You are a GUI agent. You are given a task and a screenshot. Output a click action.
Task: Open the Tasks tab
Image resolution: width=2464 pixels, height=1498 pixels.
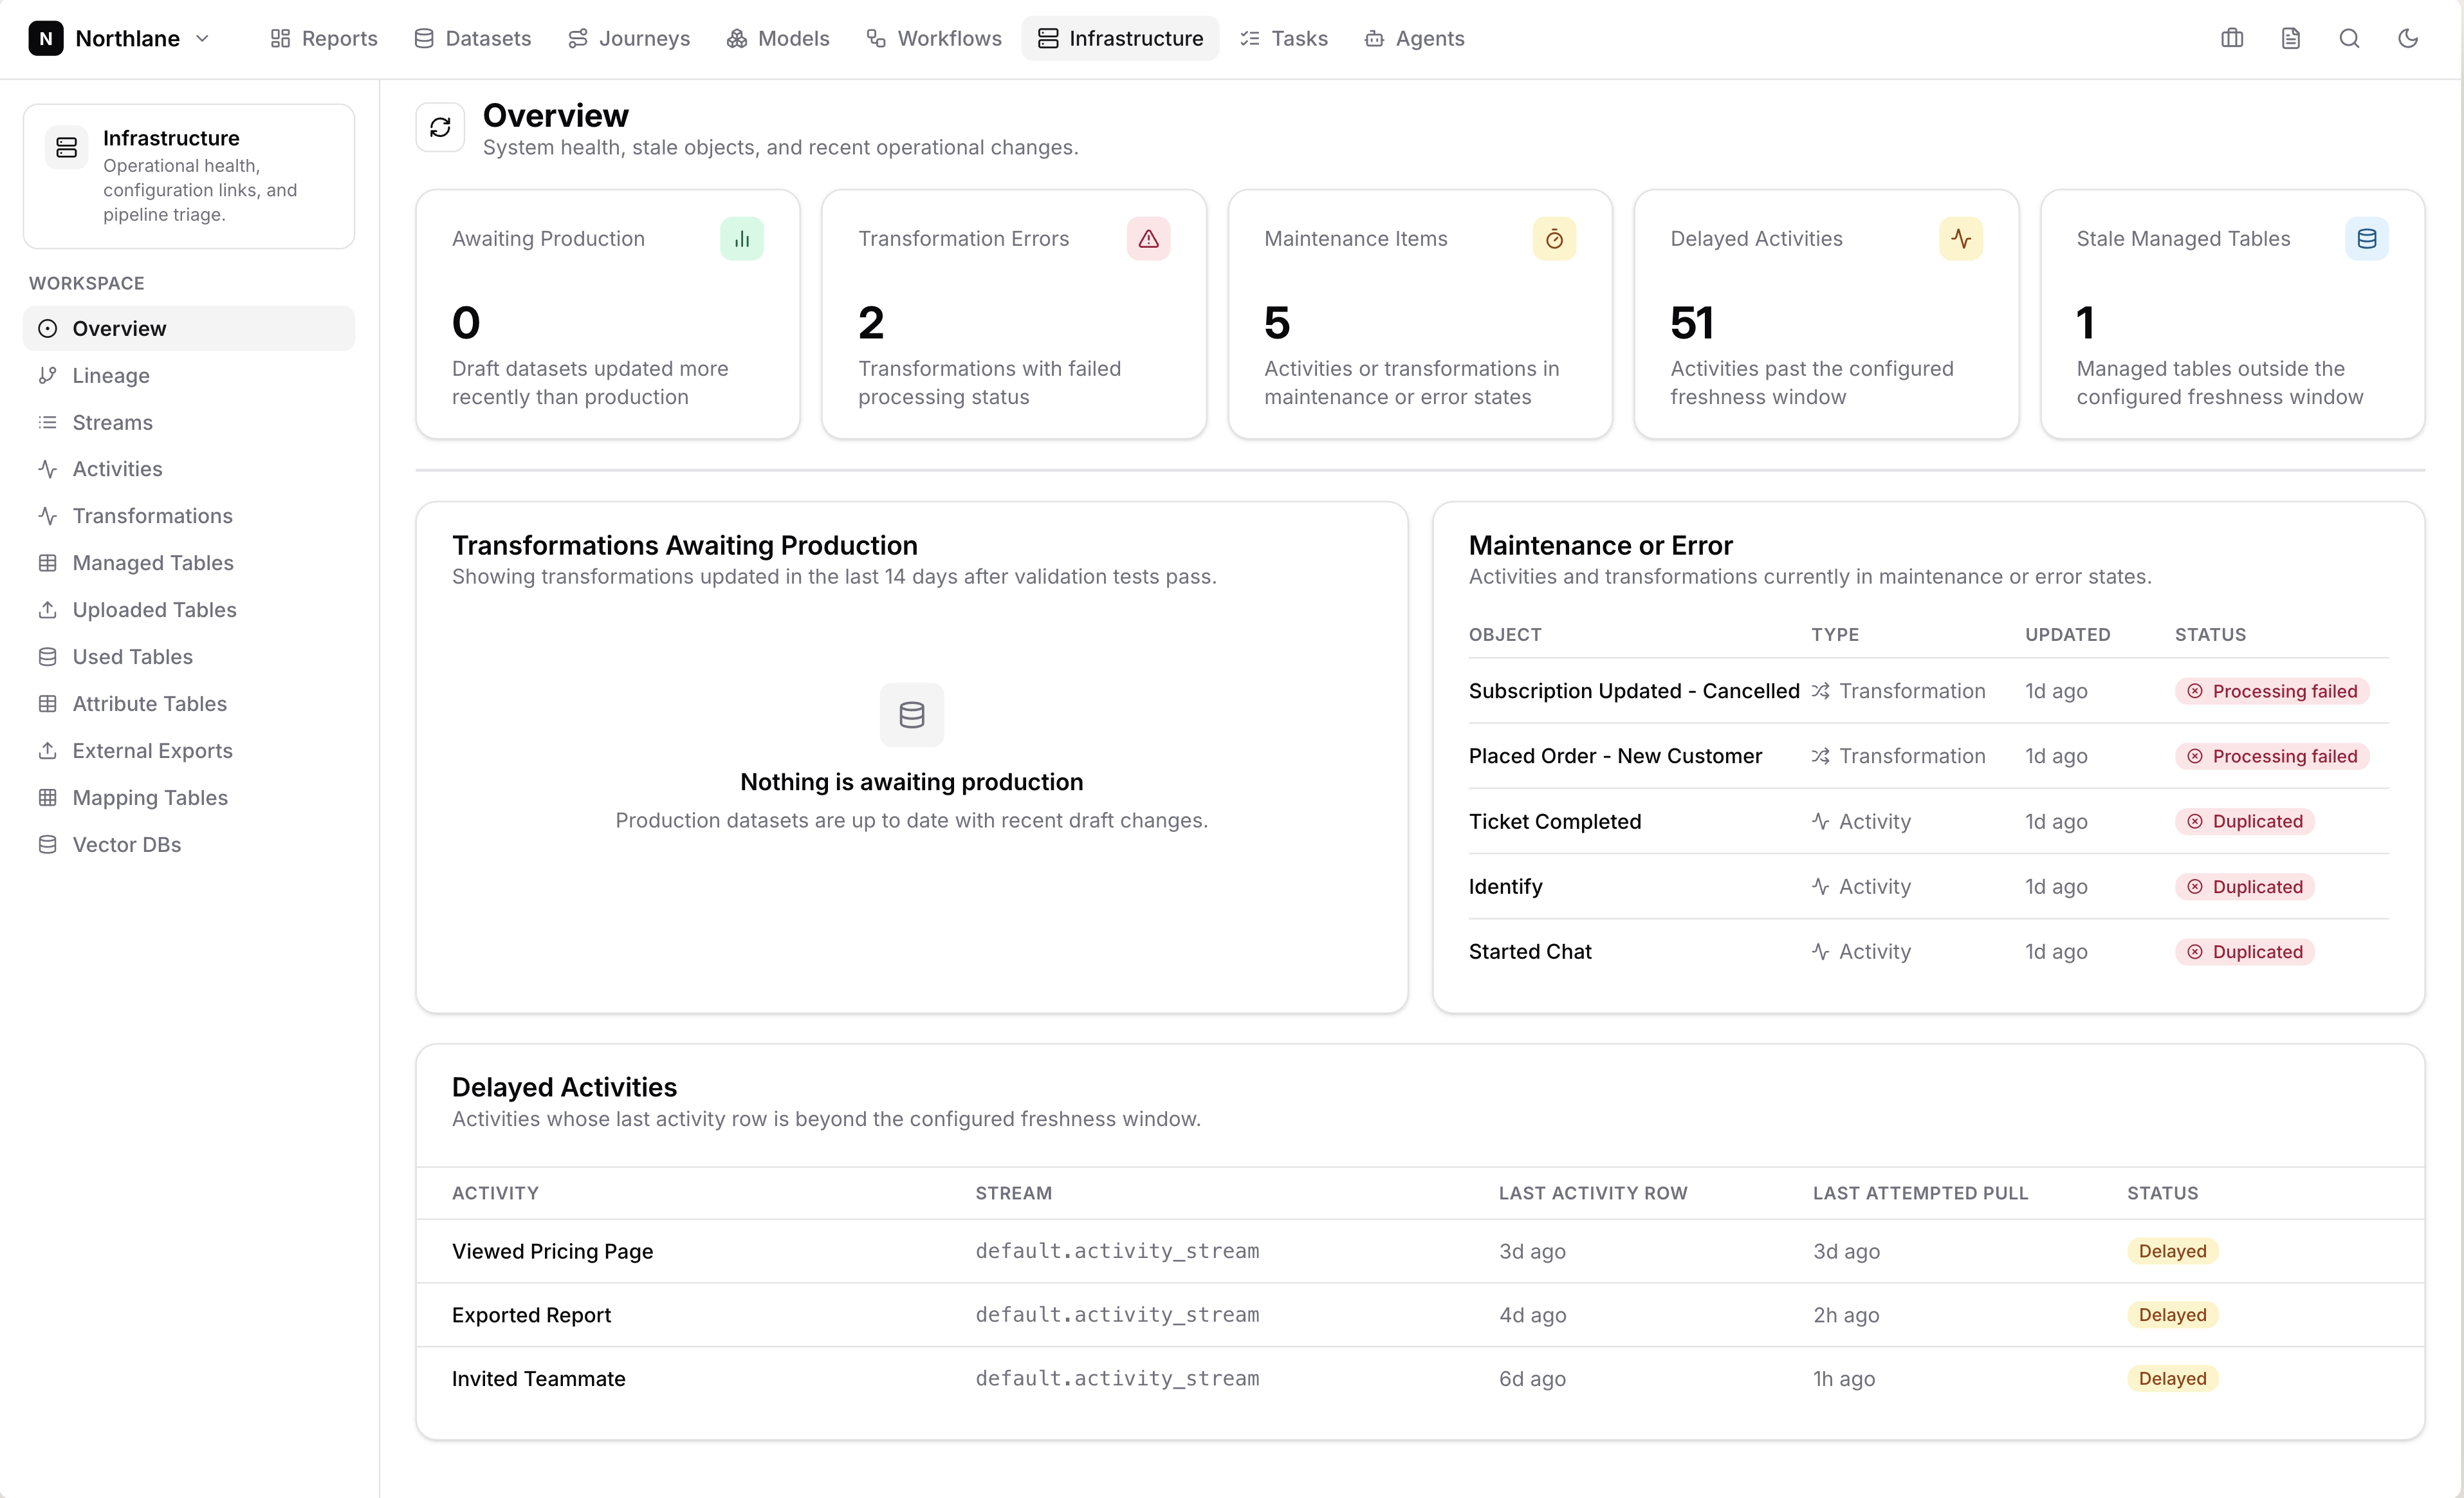coord(1284,38)
